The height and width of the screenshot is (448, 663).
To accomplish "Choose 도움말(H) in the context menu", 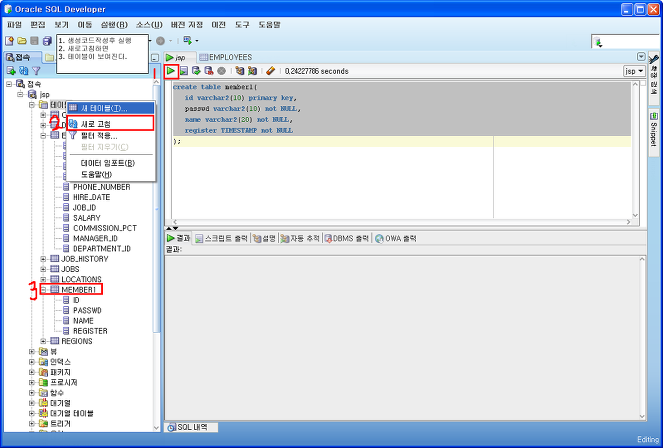I will click(x=110, y=175).
